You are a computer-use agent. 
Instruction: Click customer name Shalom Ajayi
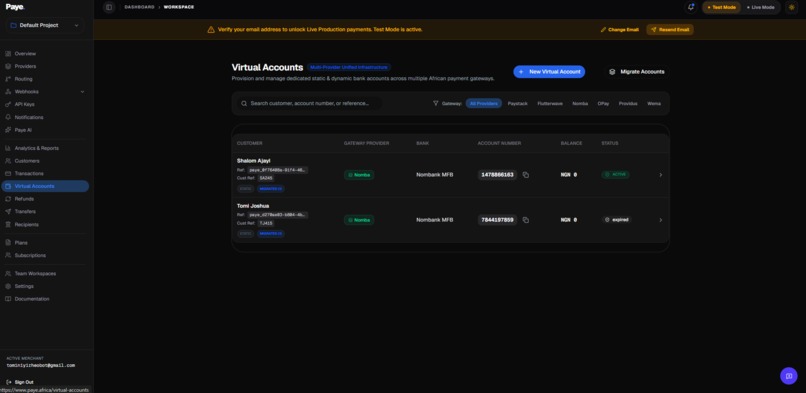pos(253,161)
